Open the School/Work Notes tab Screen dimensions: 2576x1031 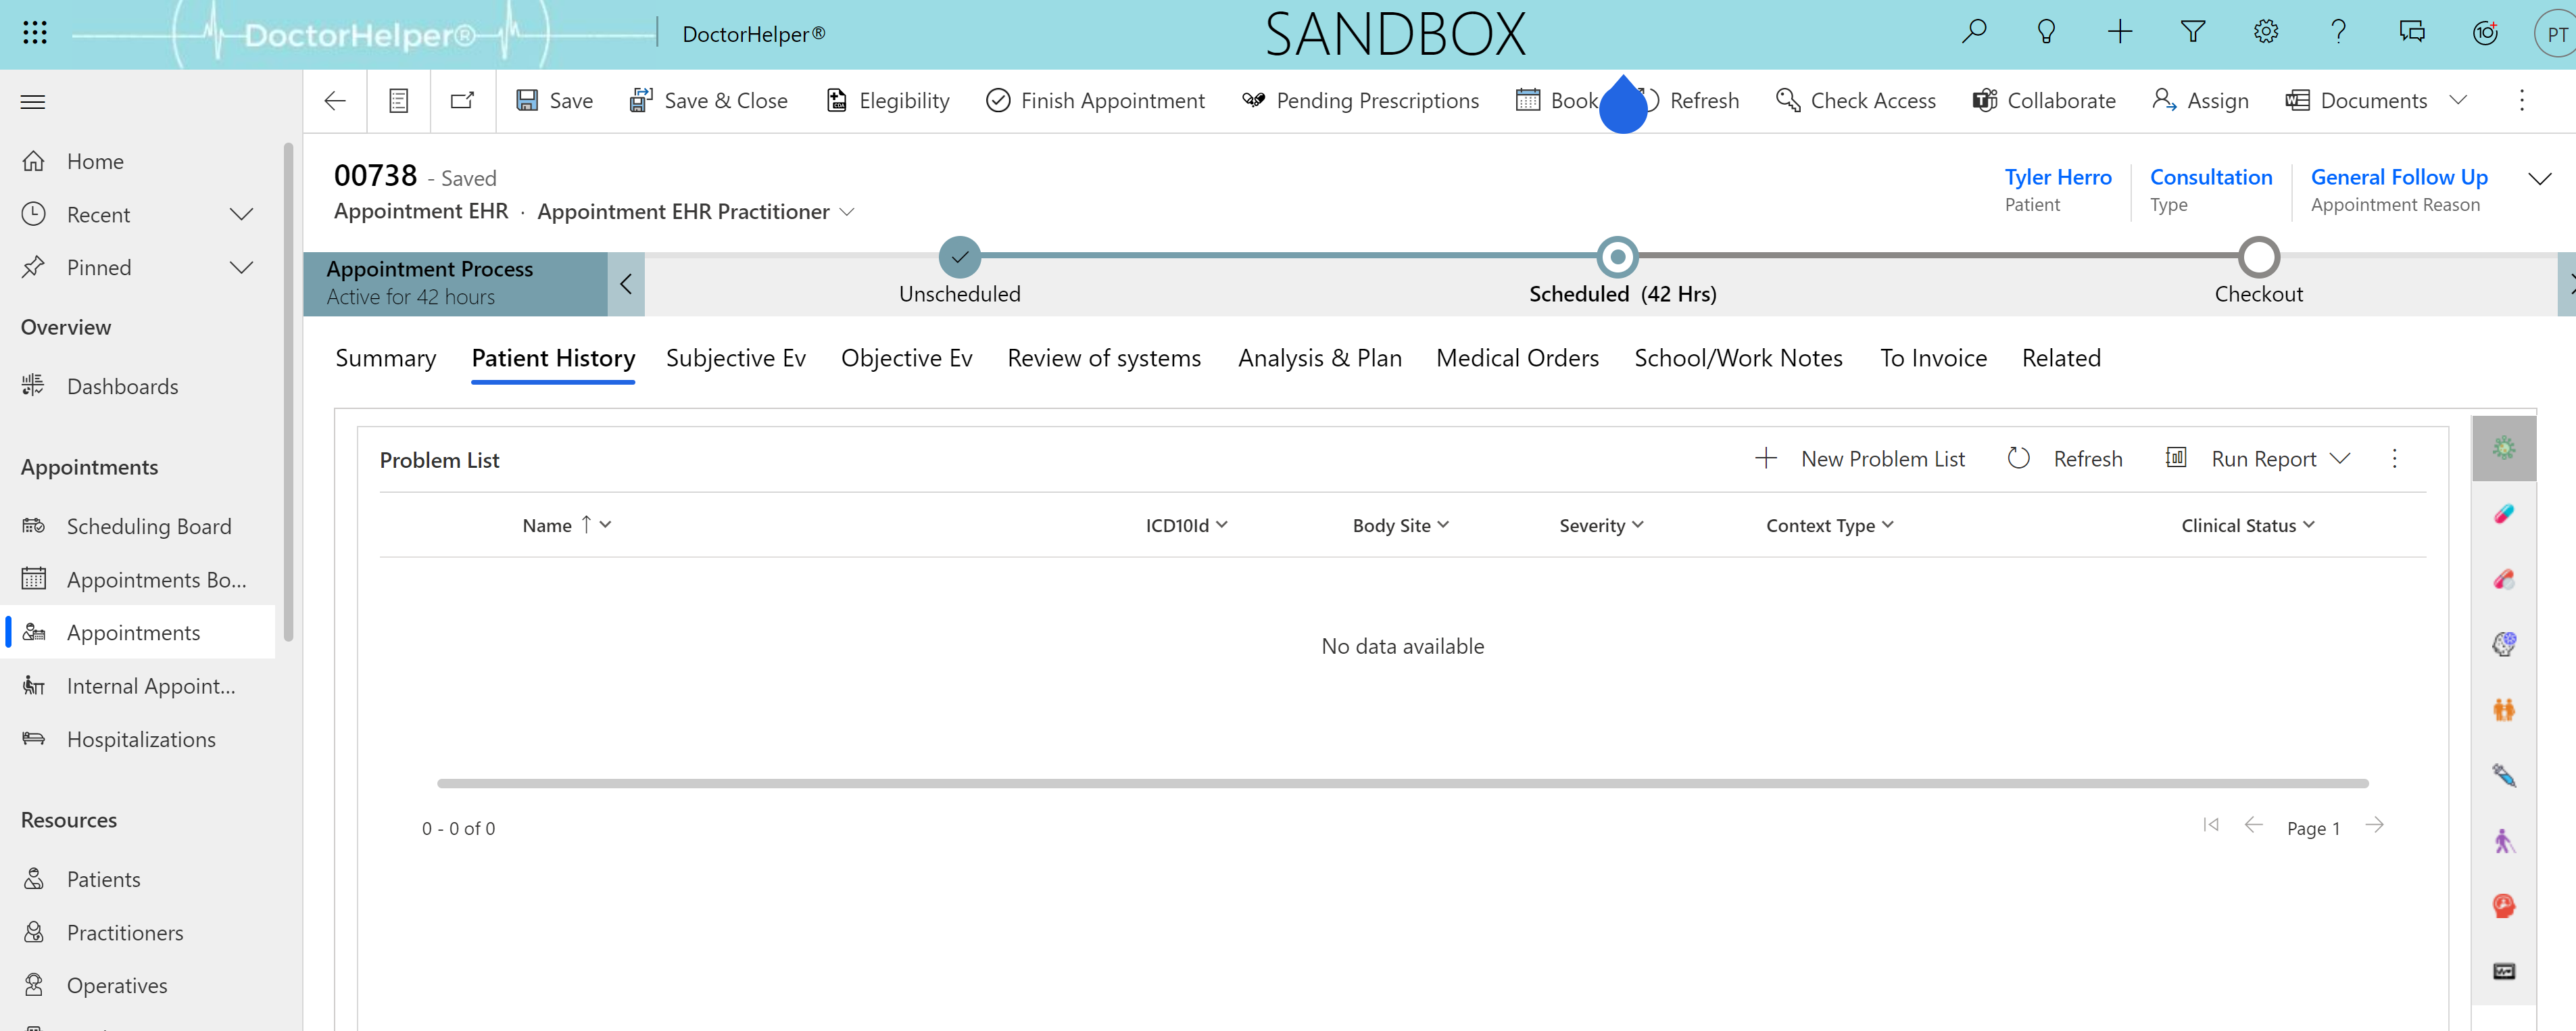pos(1738,358)
